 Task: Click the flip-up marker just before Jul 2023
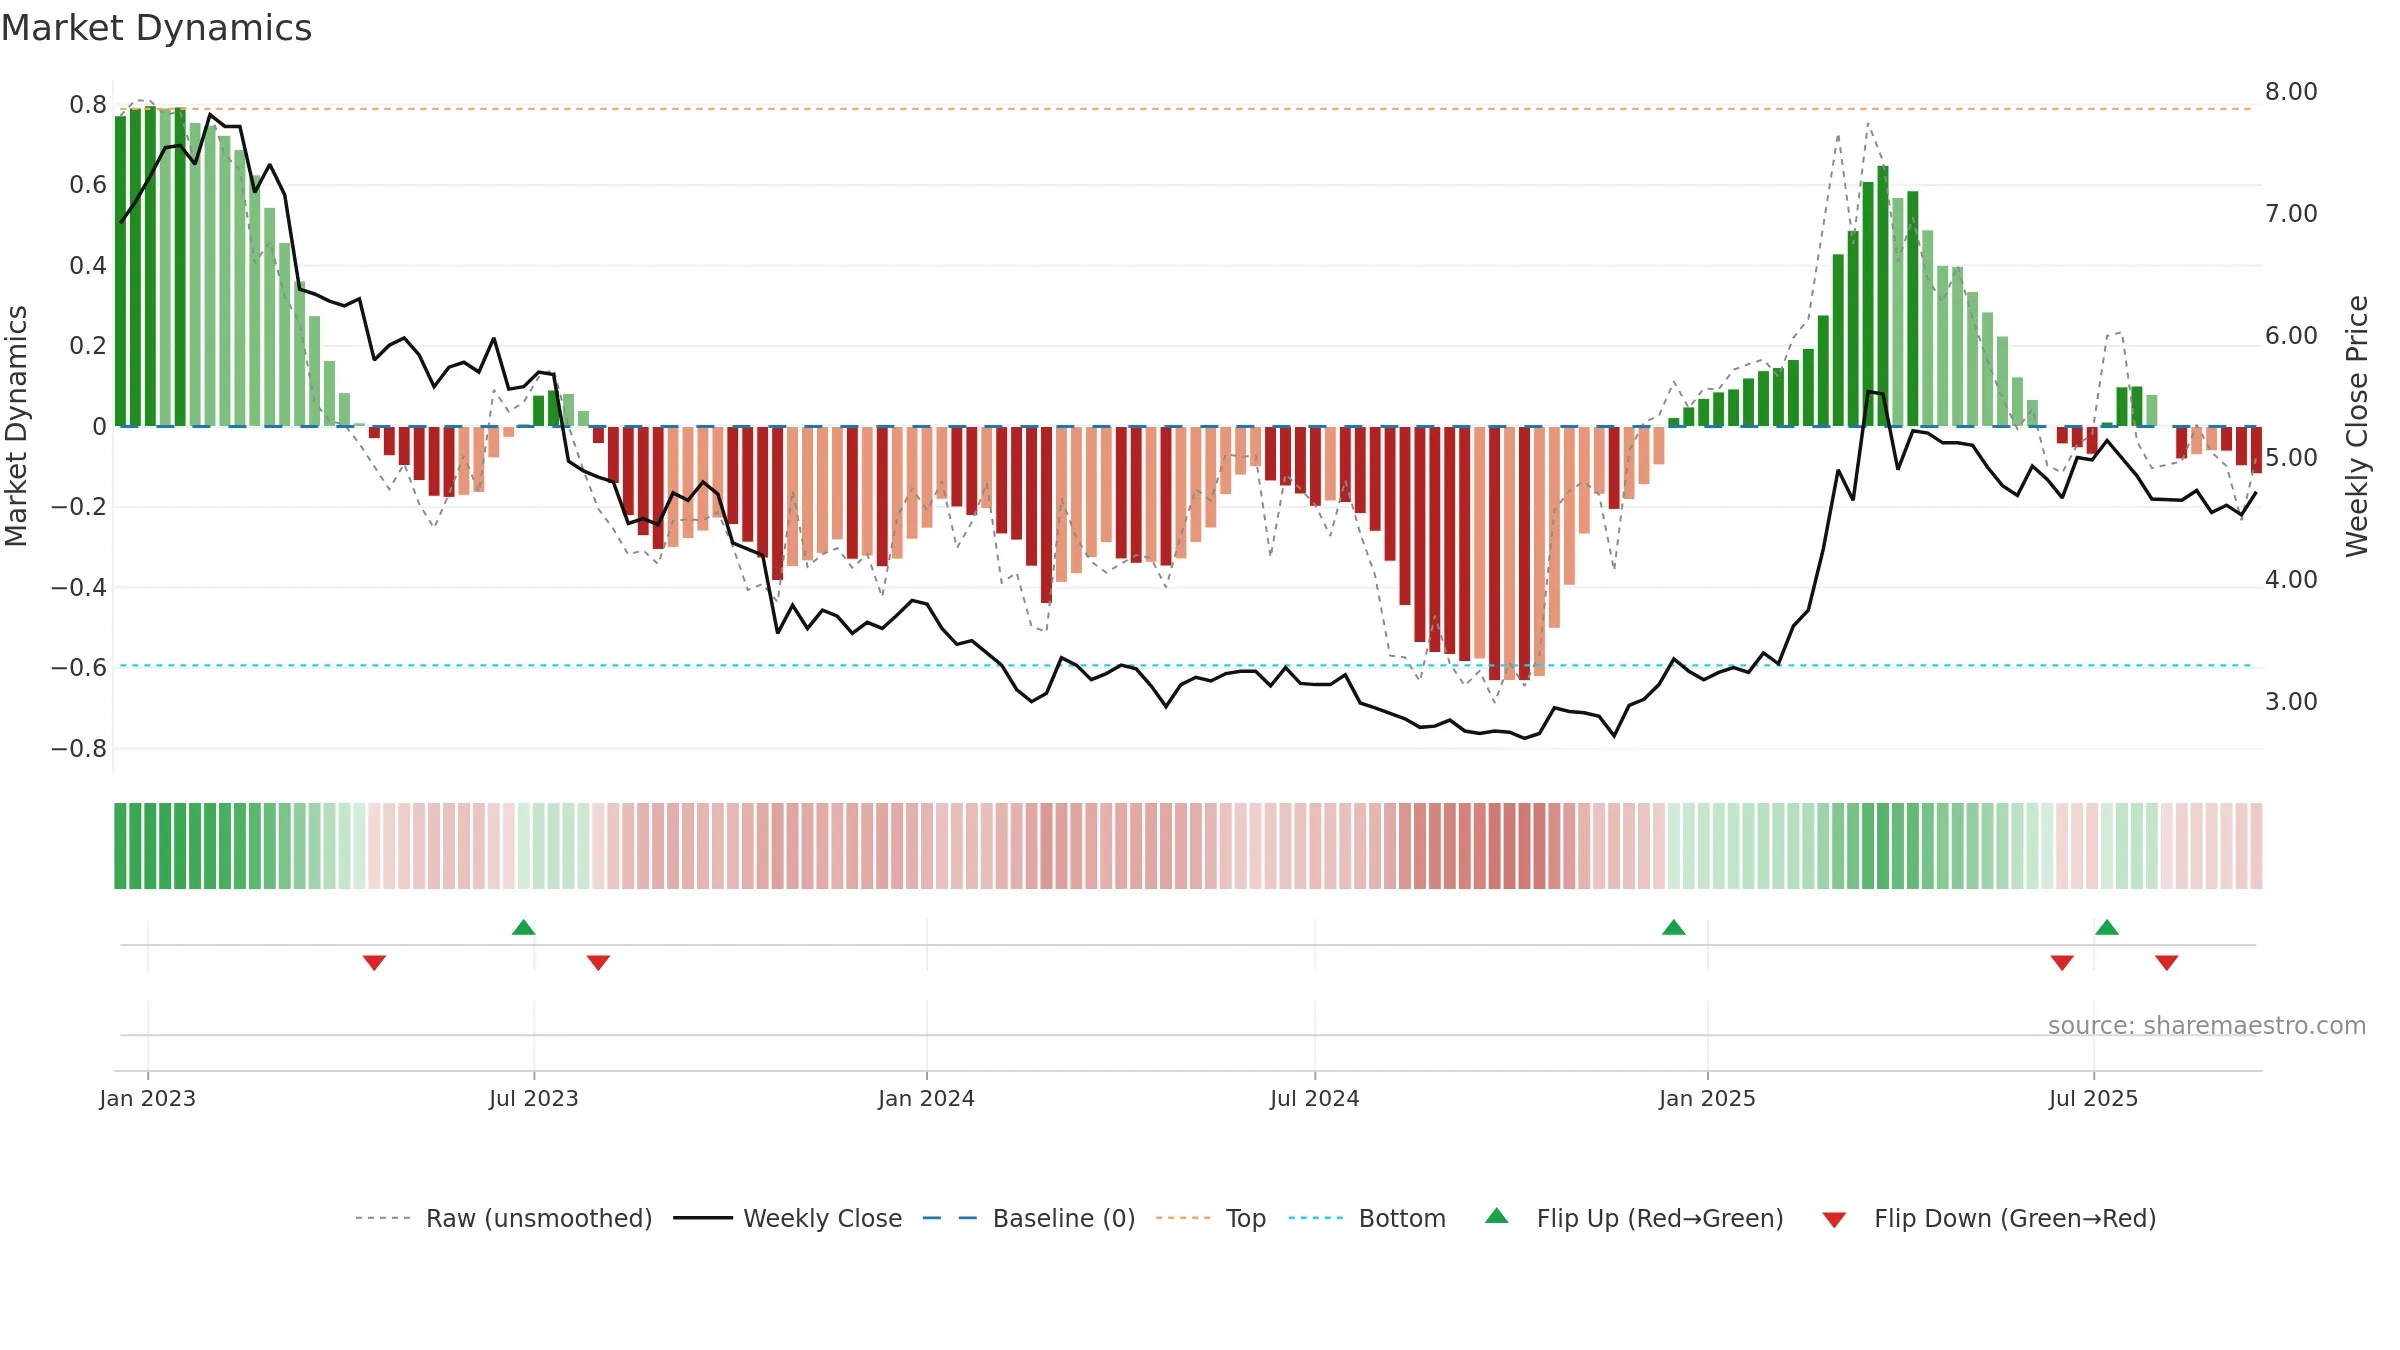(x=524, y=927)
